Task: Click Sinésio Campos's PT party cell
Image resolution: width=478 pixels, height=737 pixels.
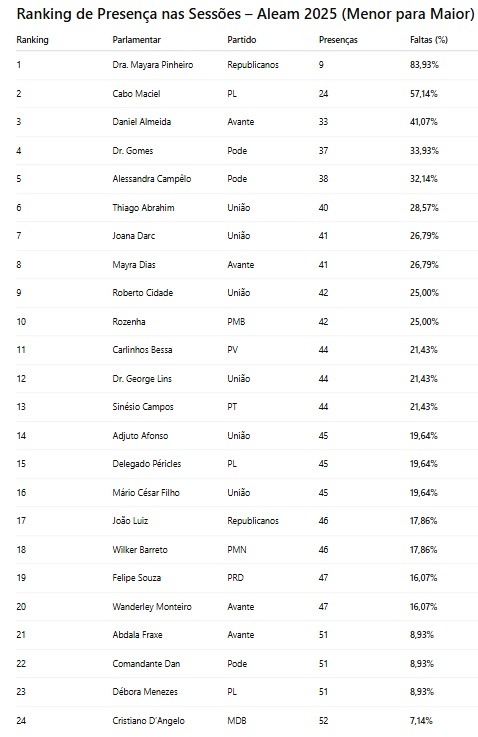Action: [232, 407]
